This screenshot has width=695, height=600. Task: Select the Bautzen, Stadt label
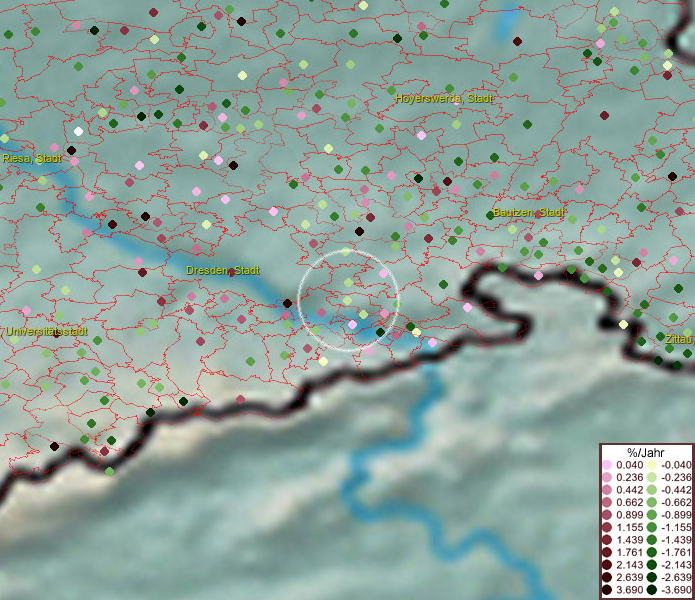528,212
